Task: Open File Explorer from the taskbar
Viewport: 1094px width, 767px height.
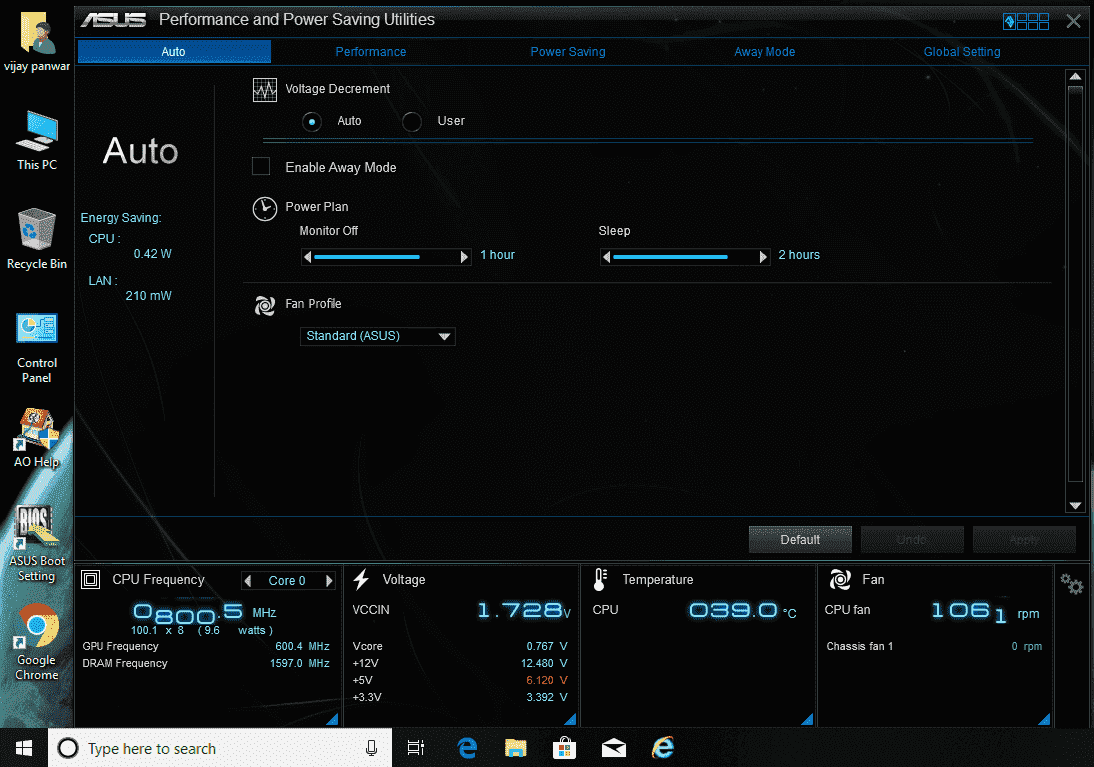Action: pyautogui.click(x=516, y=748)
